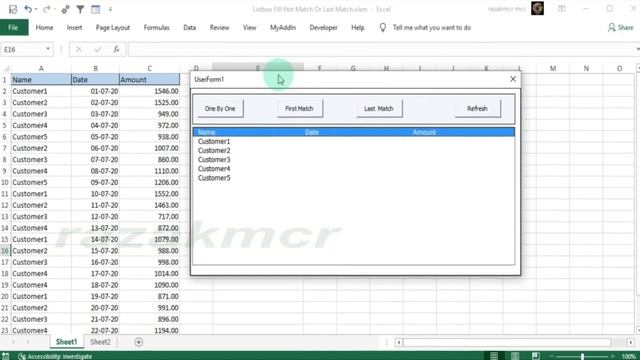Click cell with amount 1546.00
Image resolution: width=640 pixels, height=360 pixels.
point(149,91)
